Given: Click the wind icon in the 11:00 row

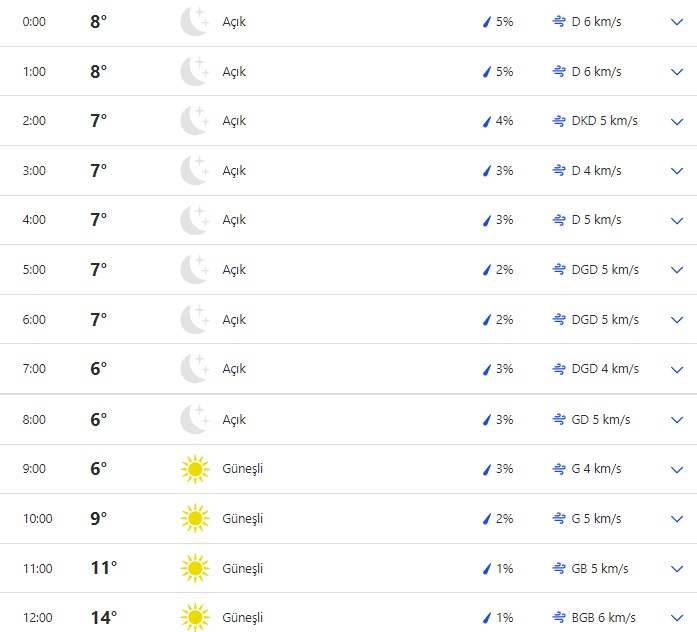Looking at the screenshot, I should (560, 568).
